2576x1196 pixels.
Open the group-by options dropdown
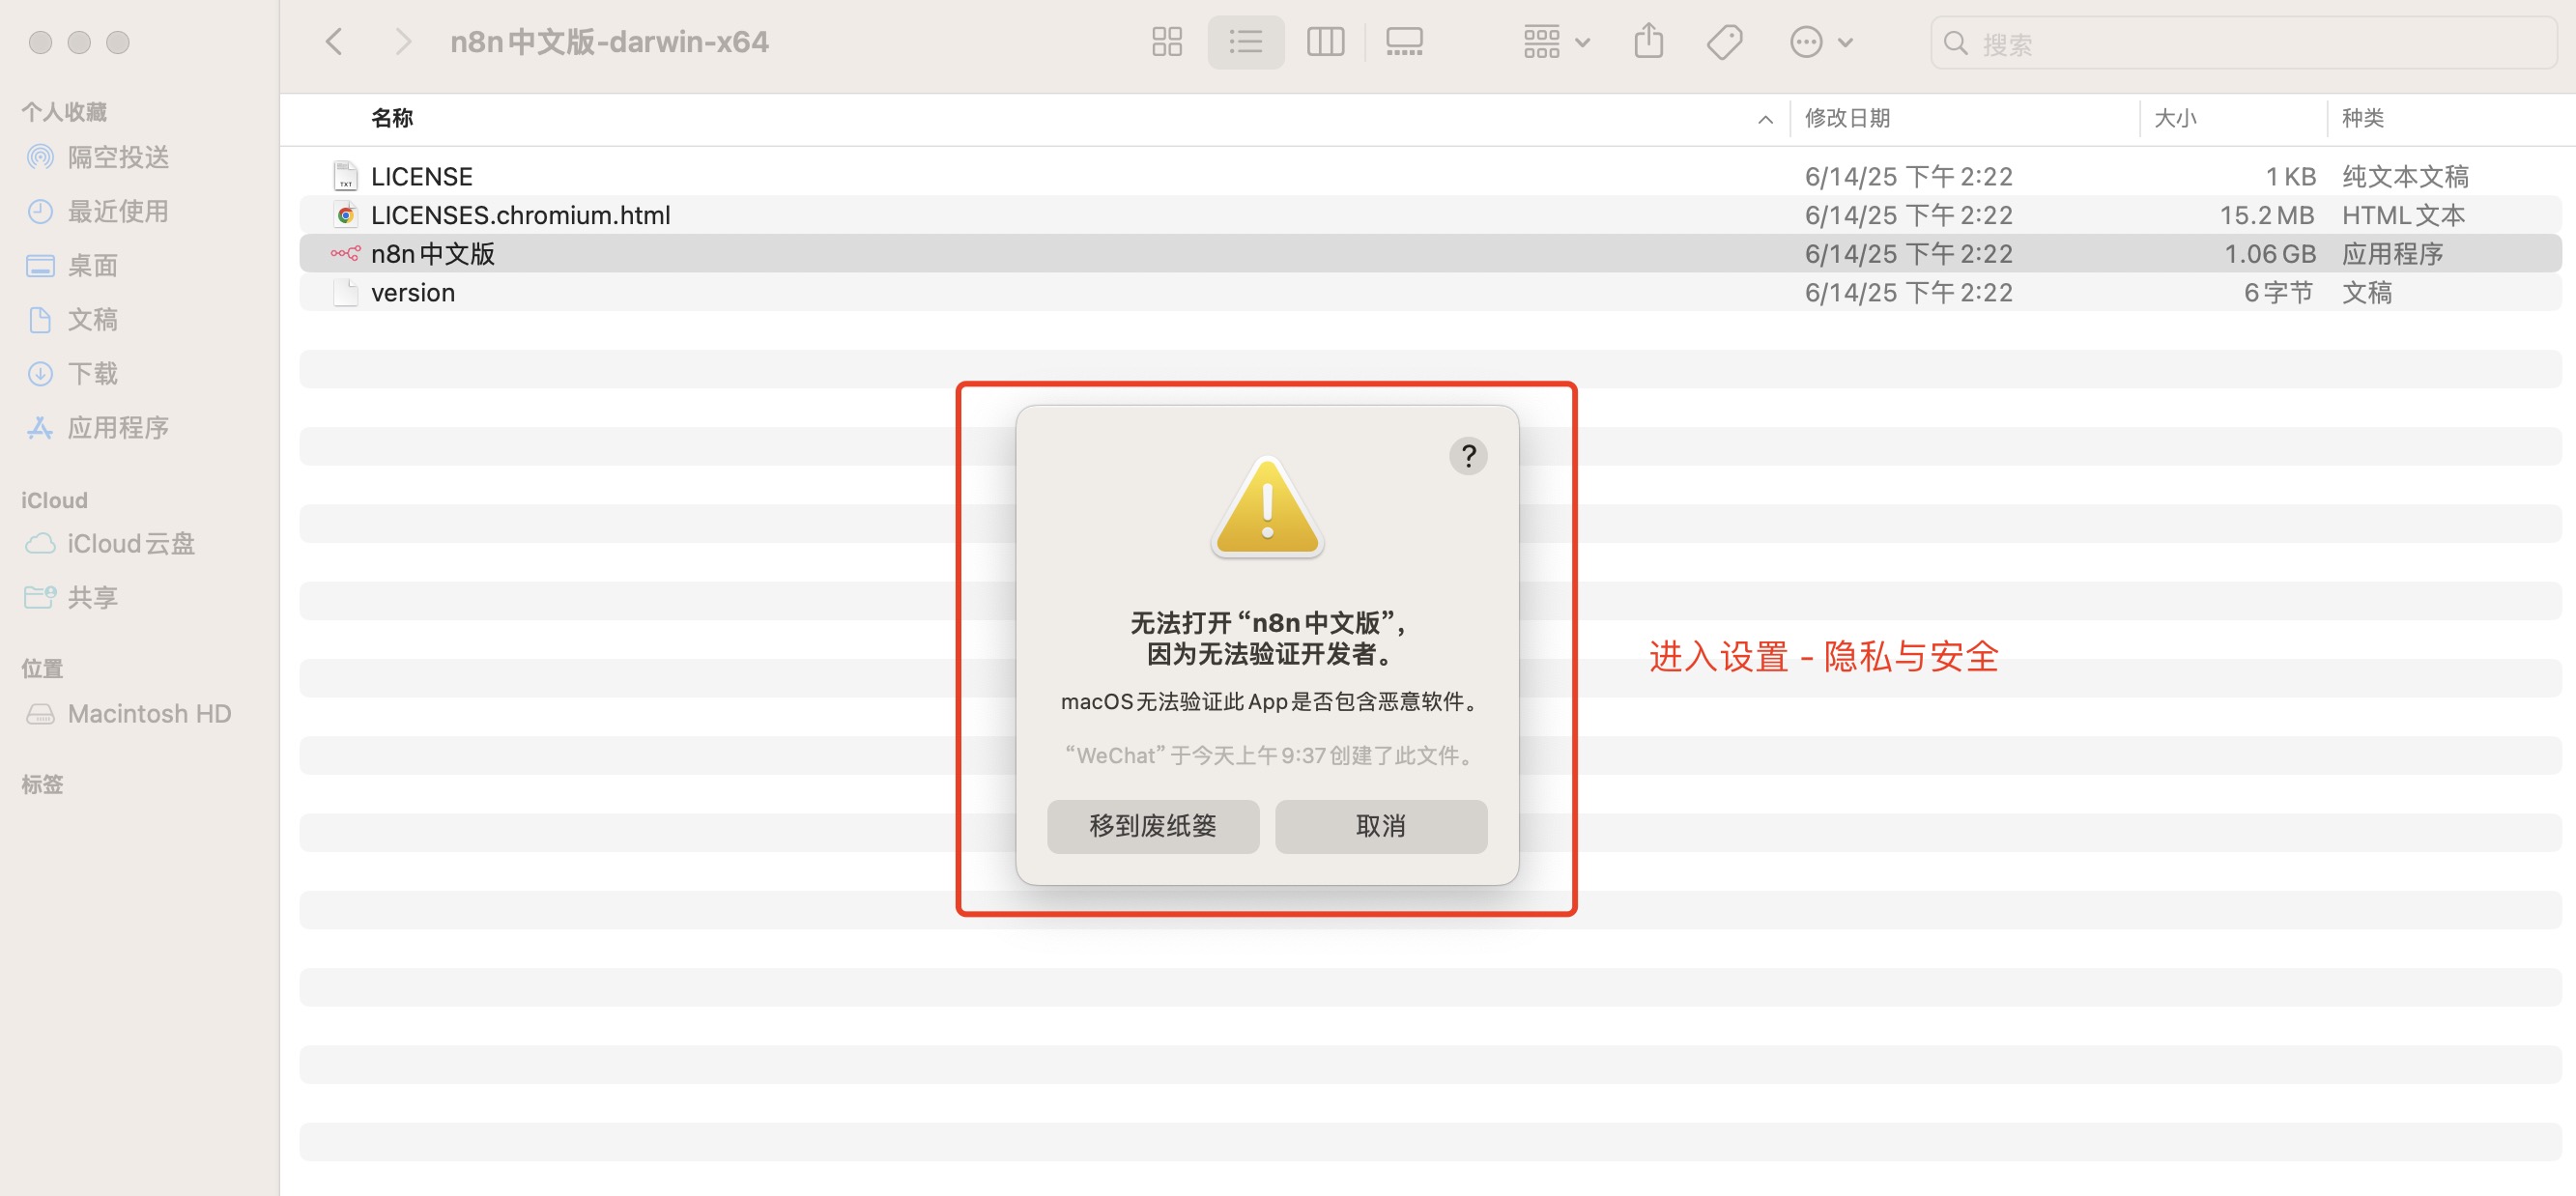tap(1556, 42)
